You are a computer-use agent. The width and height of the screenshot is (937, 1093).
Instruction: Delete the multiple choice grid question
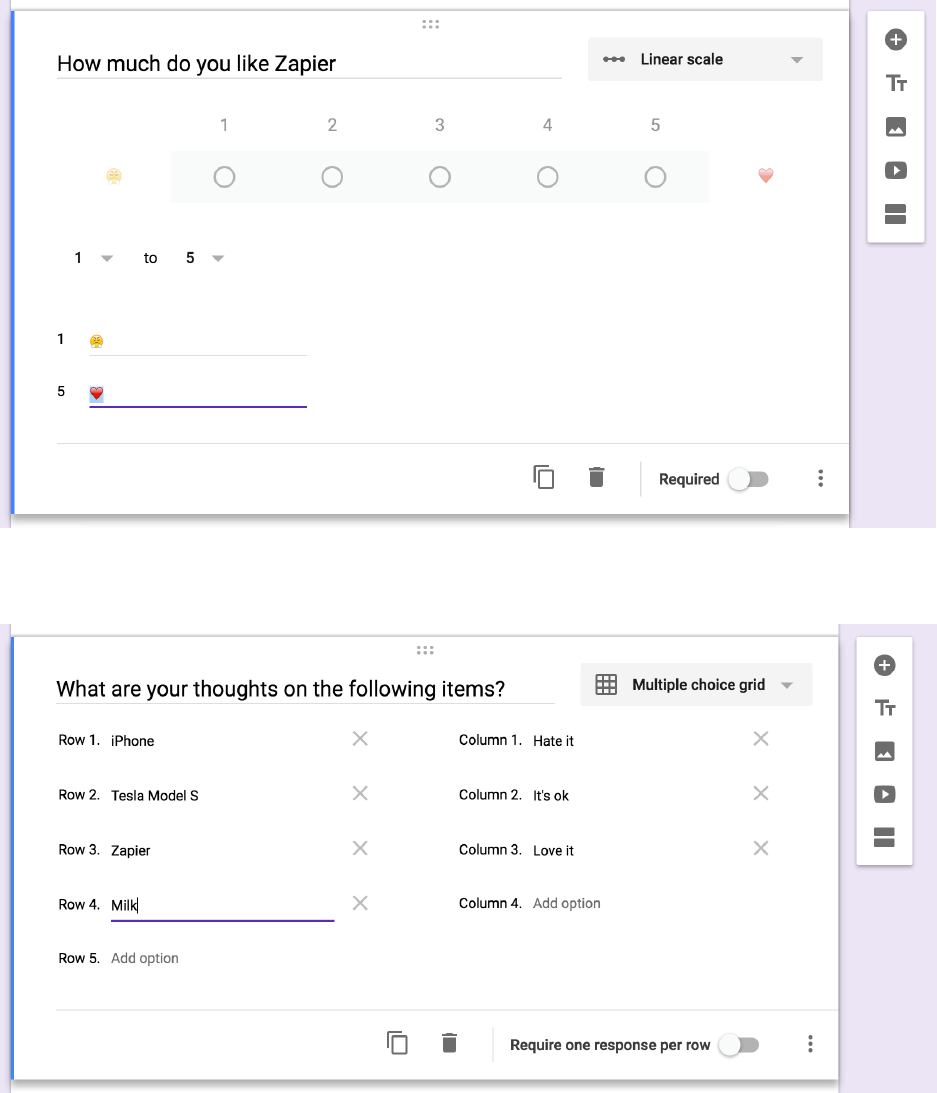click(450, 1044)
